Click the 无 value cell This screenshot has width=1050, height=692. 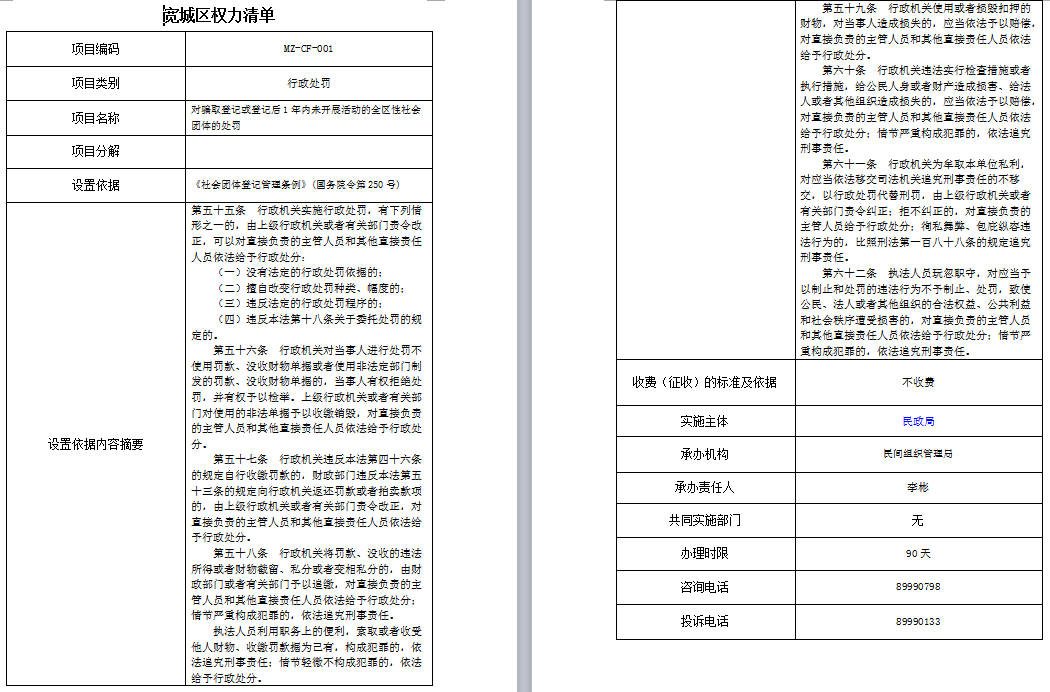coord(919,521)
